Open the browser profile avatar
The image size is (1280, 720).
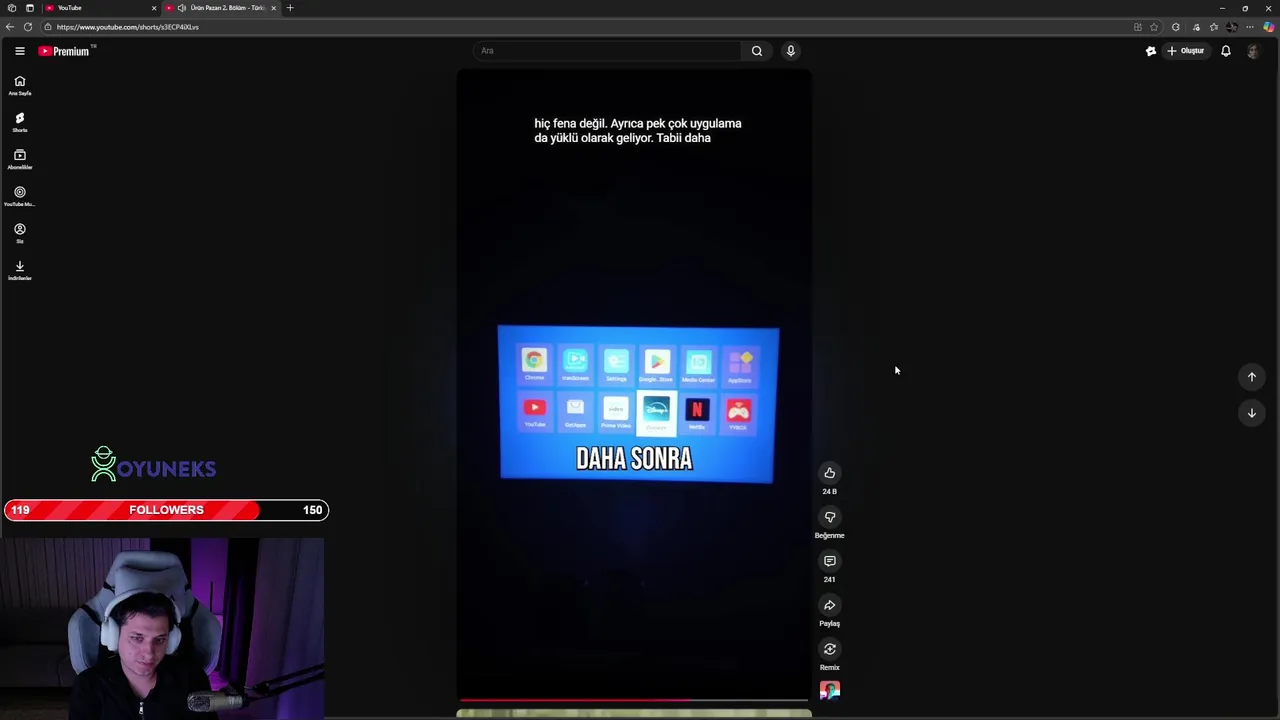click(x=1232, y=27)
